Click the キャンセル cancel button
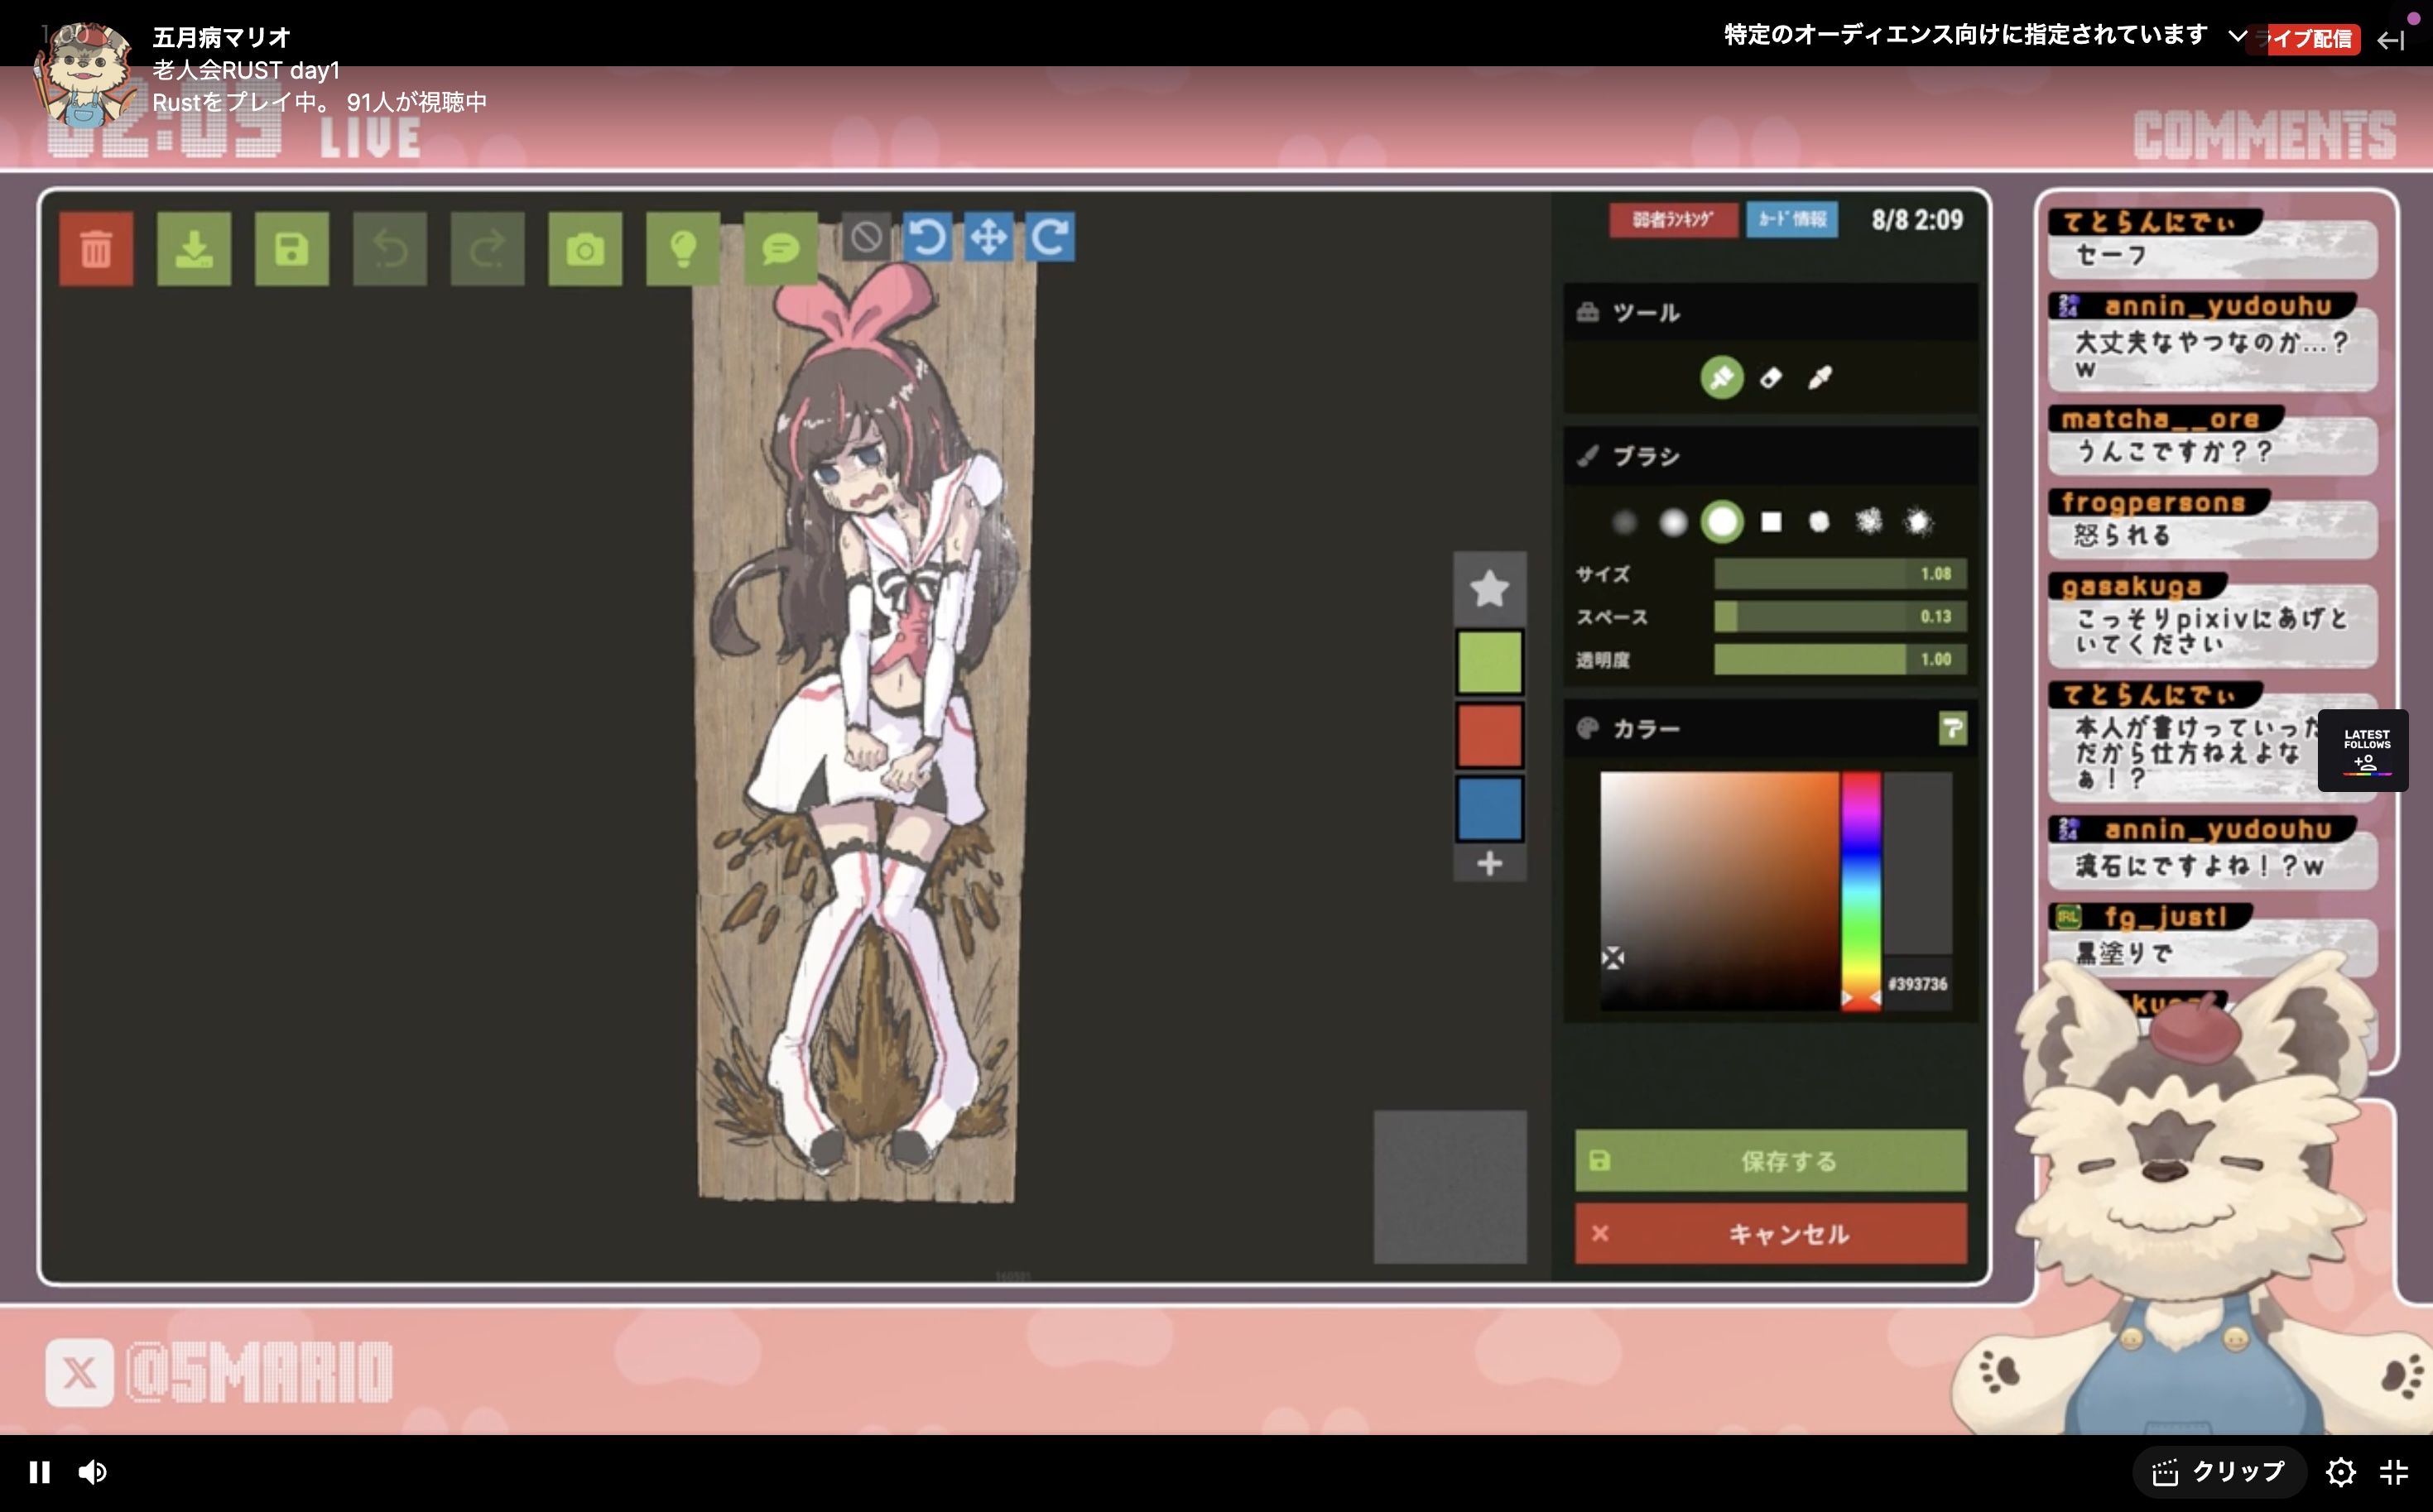This screenshot has width=2433, height=1512. pos(1771,1234)
